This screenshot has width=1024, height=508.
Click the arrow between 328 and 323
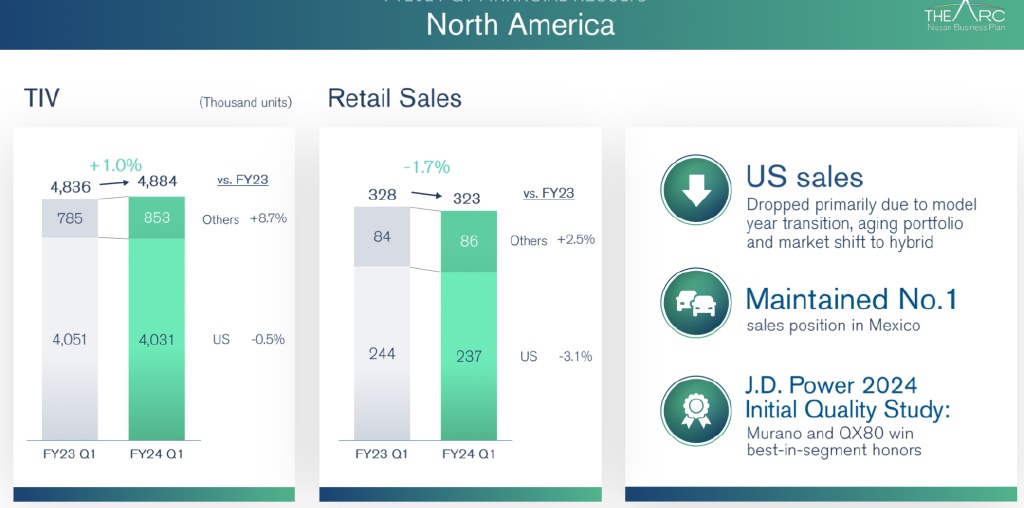pos(425,196)
